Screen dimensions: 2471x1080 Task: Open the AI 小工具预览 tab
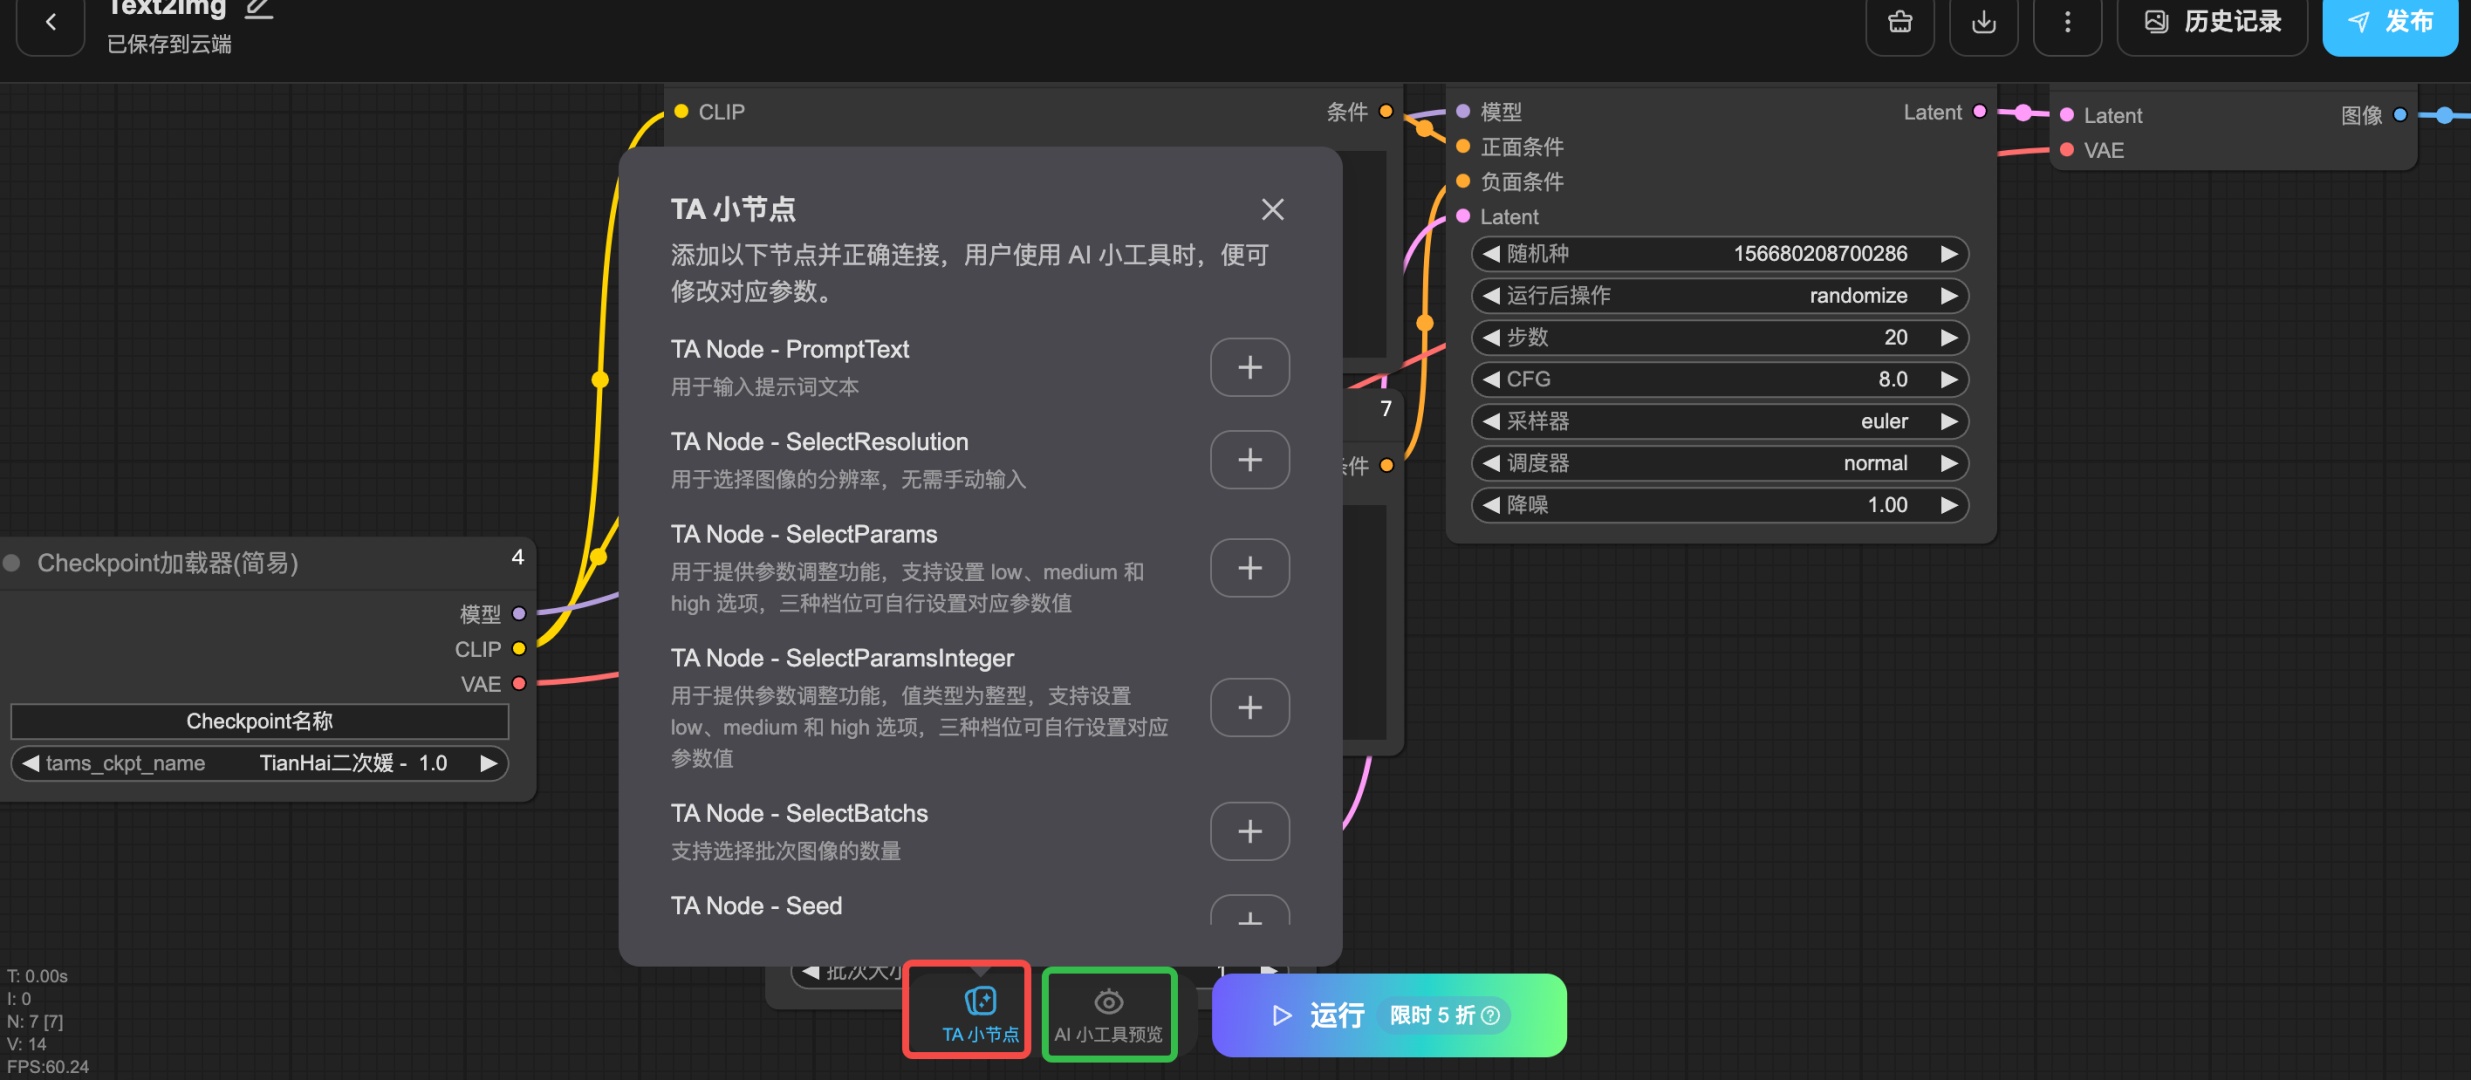click(1108, 1012)
